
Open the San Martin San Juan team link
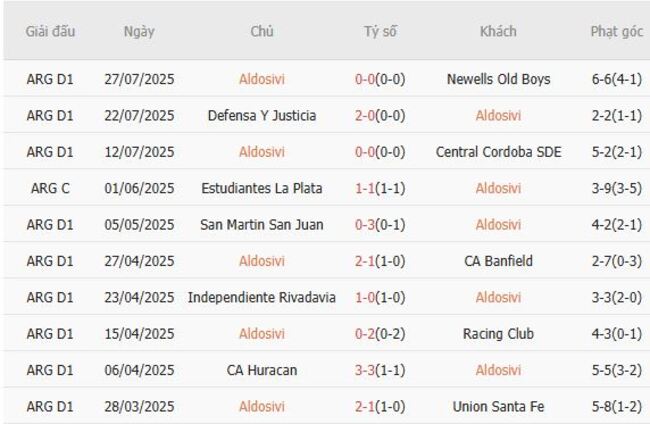[262, 225]
